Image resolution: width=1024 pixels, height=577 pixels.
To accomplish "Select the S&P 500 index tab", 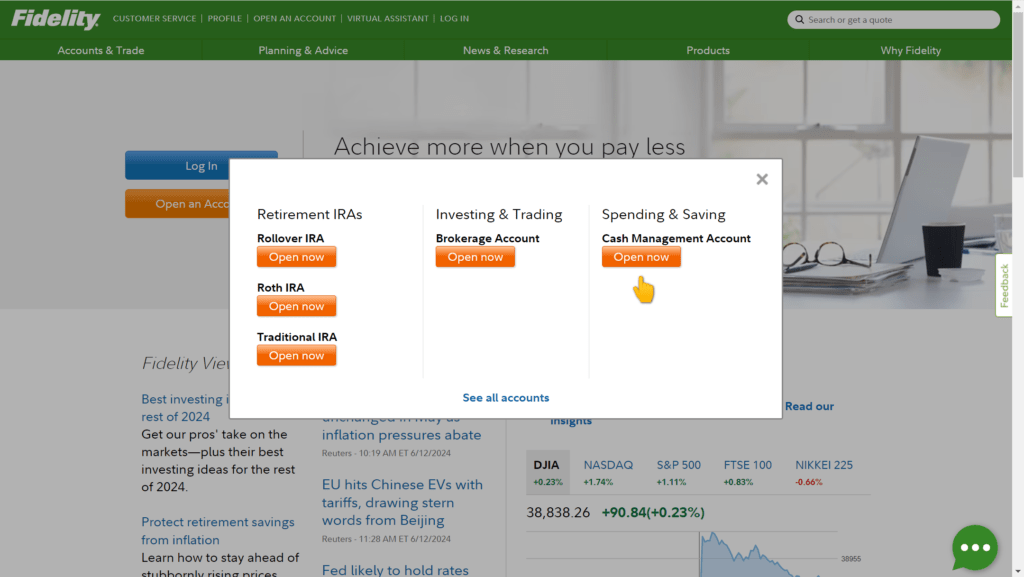I will [679, 473].
